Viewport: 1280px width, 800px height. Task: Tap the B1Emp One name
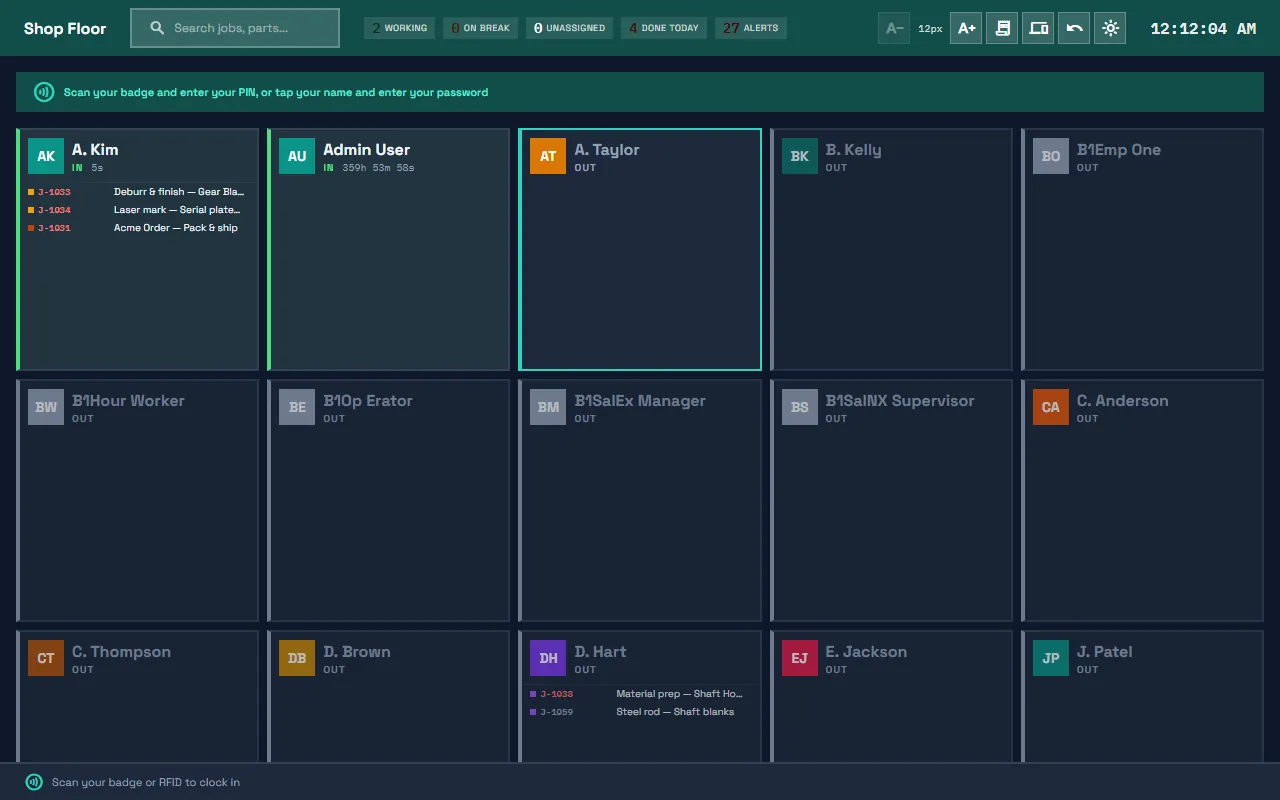click(1119, 150)
